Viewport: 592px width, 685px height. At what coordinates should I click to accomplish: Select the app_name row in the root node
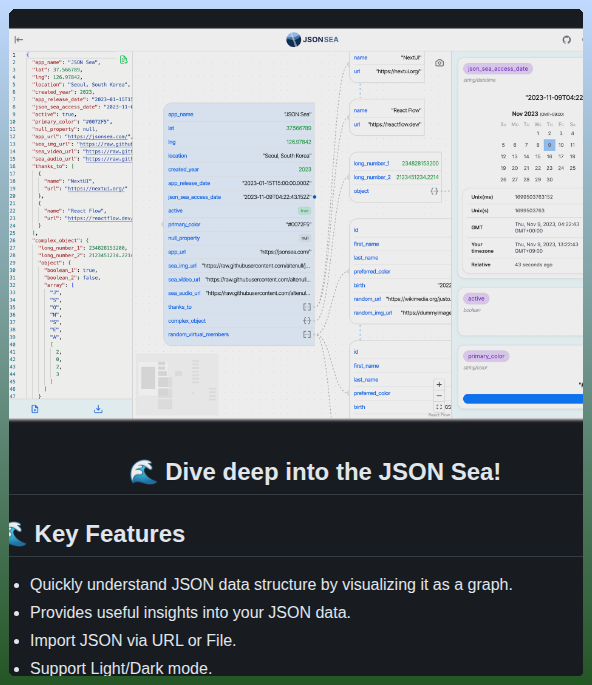pos(239,114)
